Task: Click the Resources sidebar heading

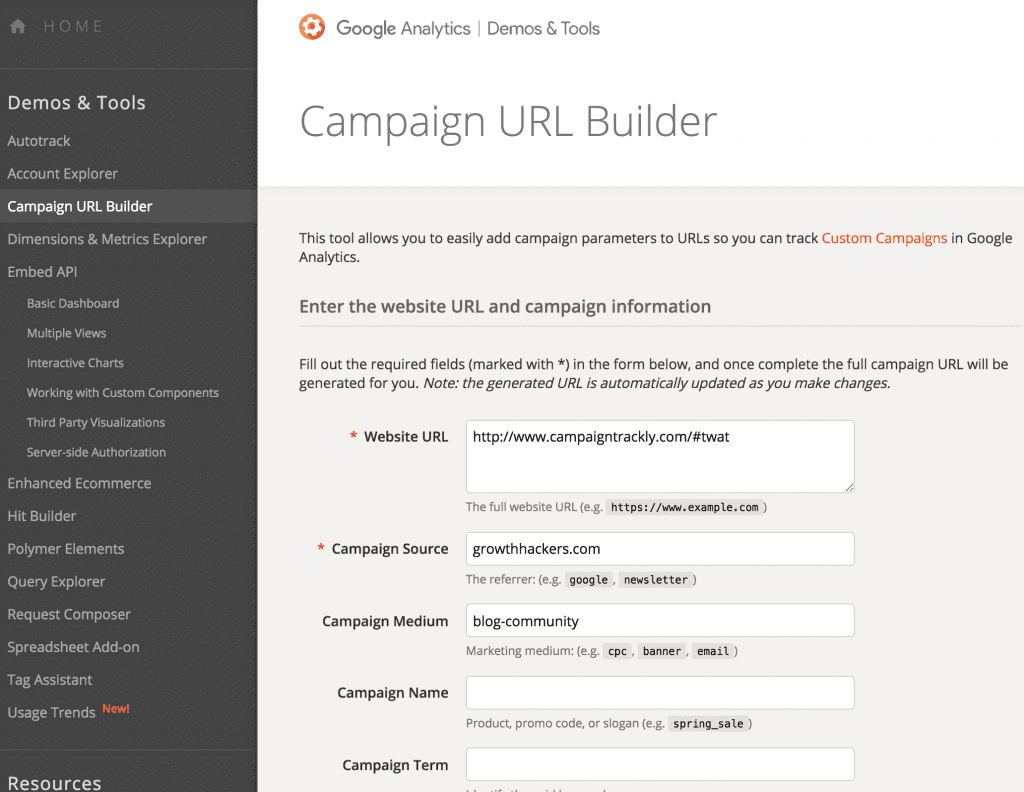Action: tap(54, 783)
